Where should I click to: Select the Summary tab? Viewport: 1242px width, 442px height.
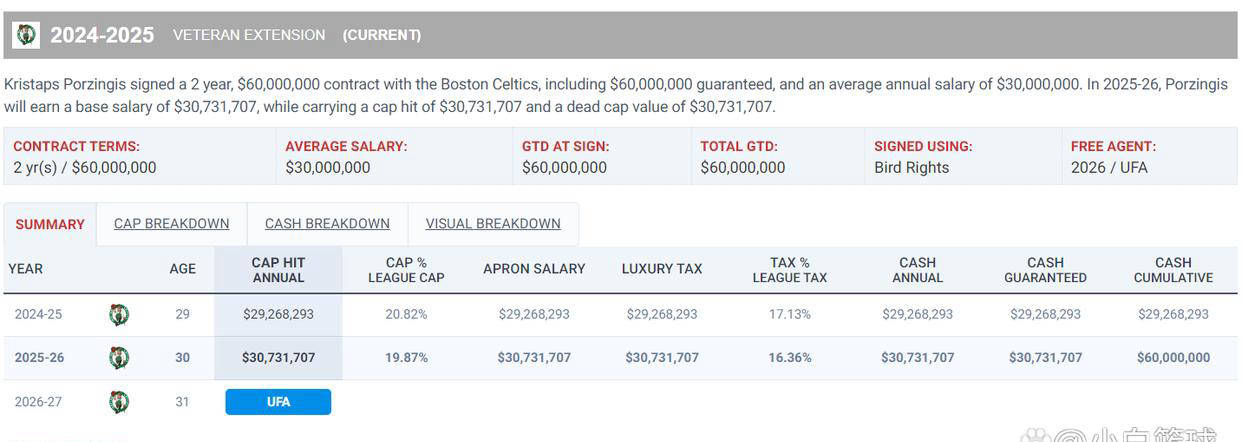tap(50, 225)
